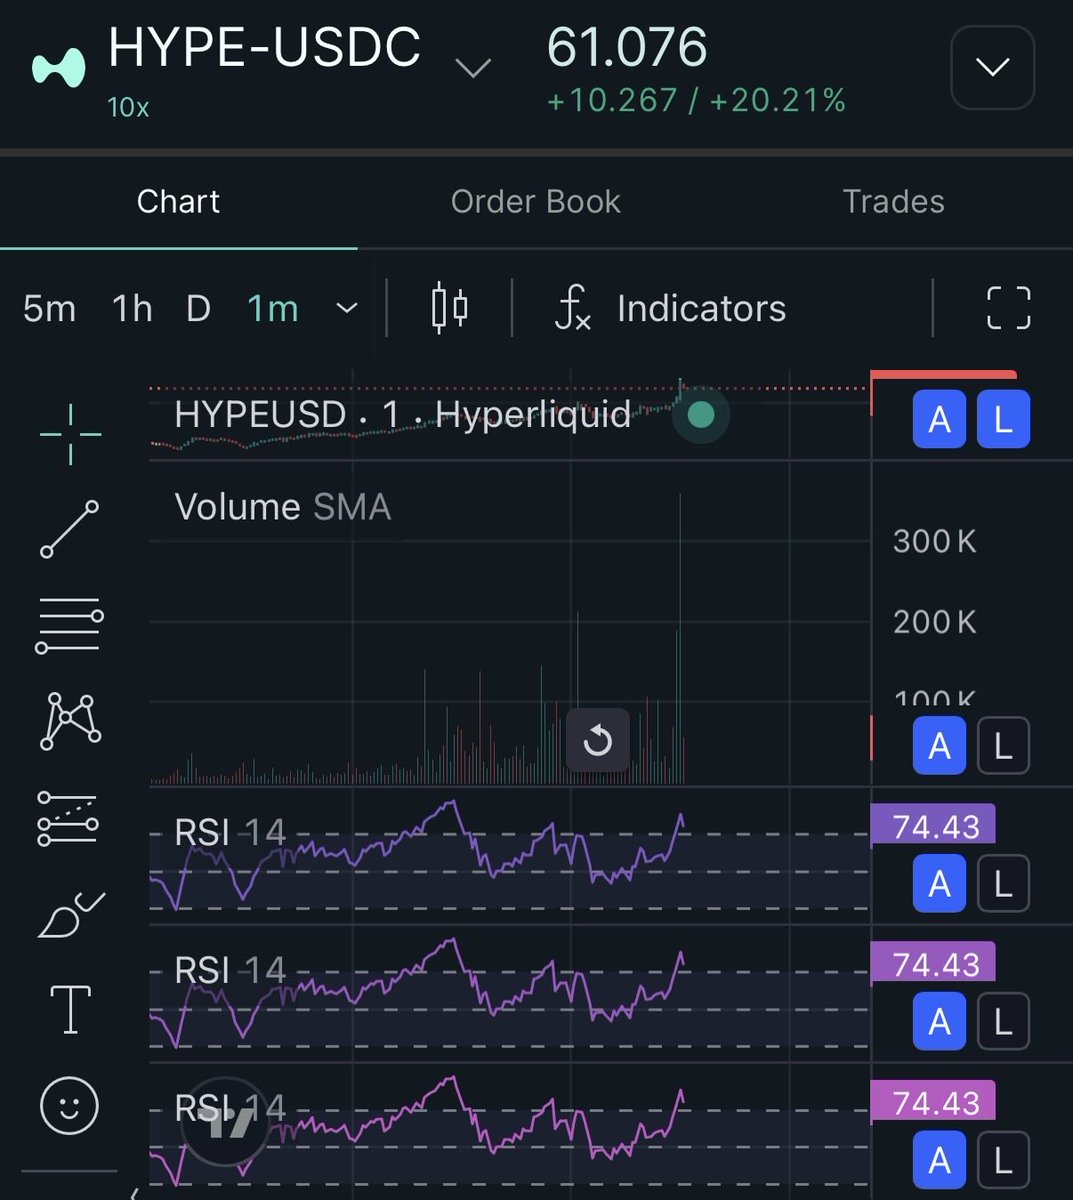Select the projection measuring tool
This screenshot has width=1073, height=1200.
(x=68, y=818)
